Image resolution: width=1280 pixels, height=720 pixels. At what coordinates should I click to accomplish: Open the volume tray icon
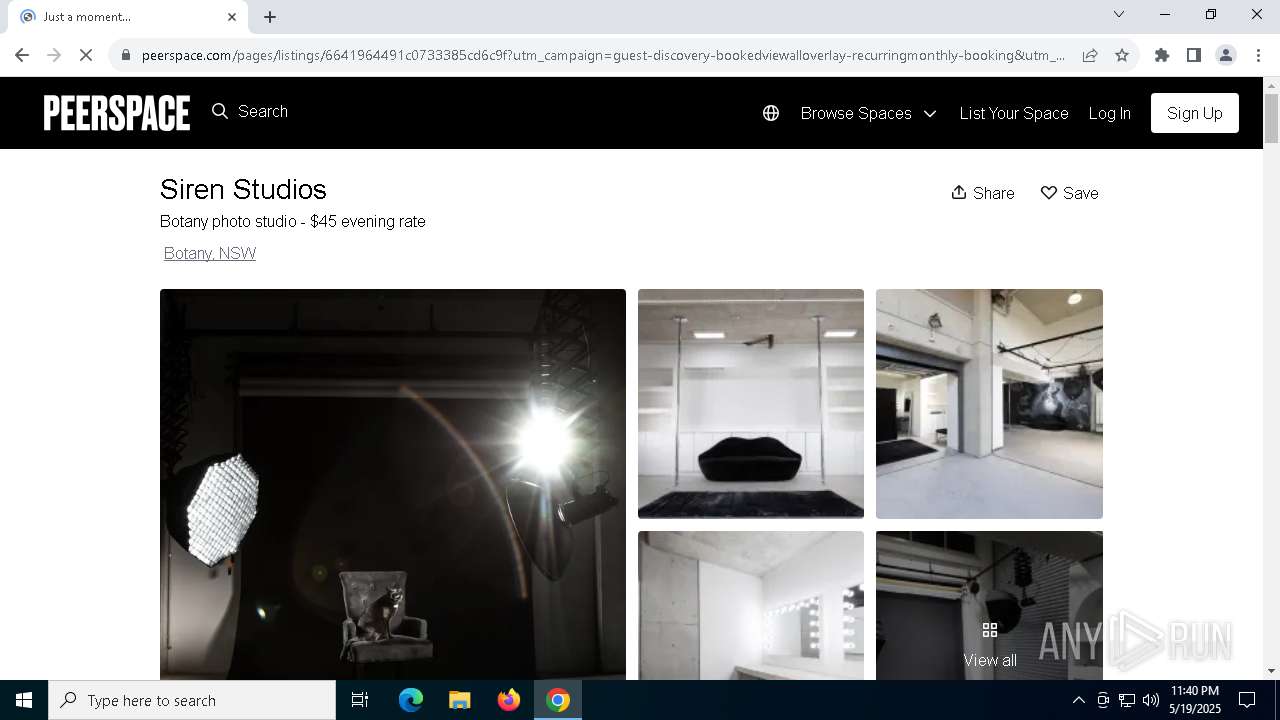pyautogui.click(x=1151, y=700)
